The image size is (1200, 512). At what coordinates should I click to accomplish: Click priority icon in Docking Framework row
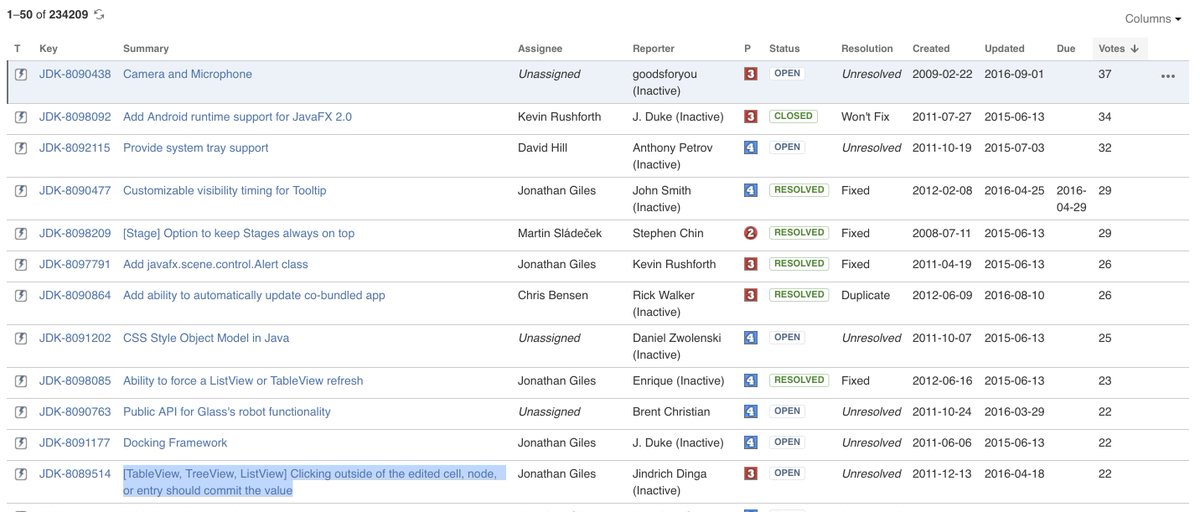[x=750, y=443]
